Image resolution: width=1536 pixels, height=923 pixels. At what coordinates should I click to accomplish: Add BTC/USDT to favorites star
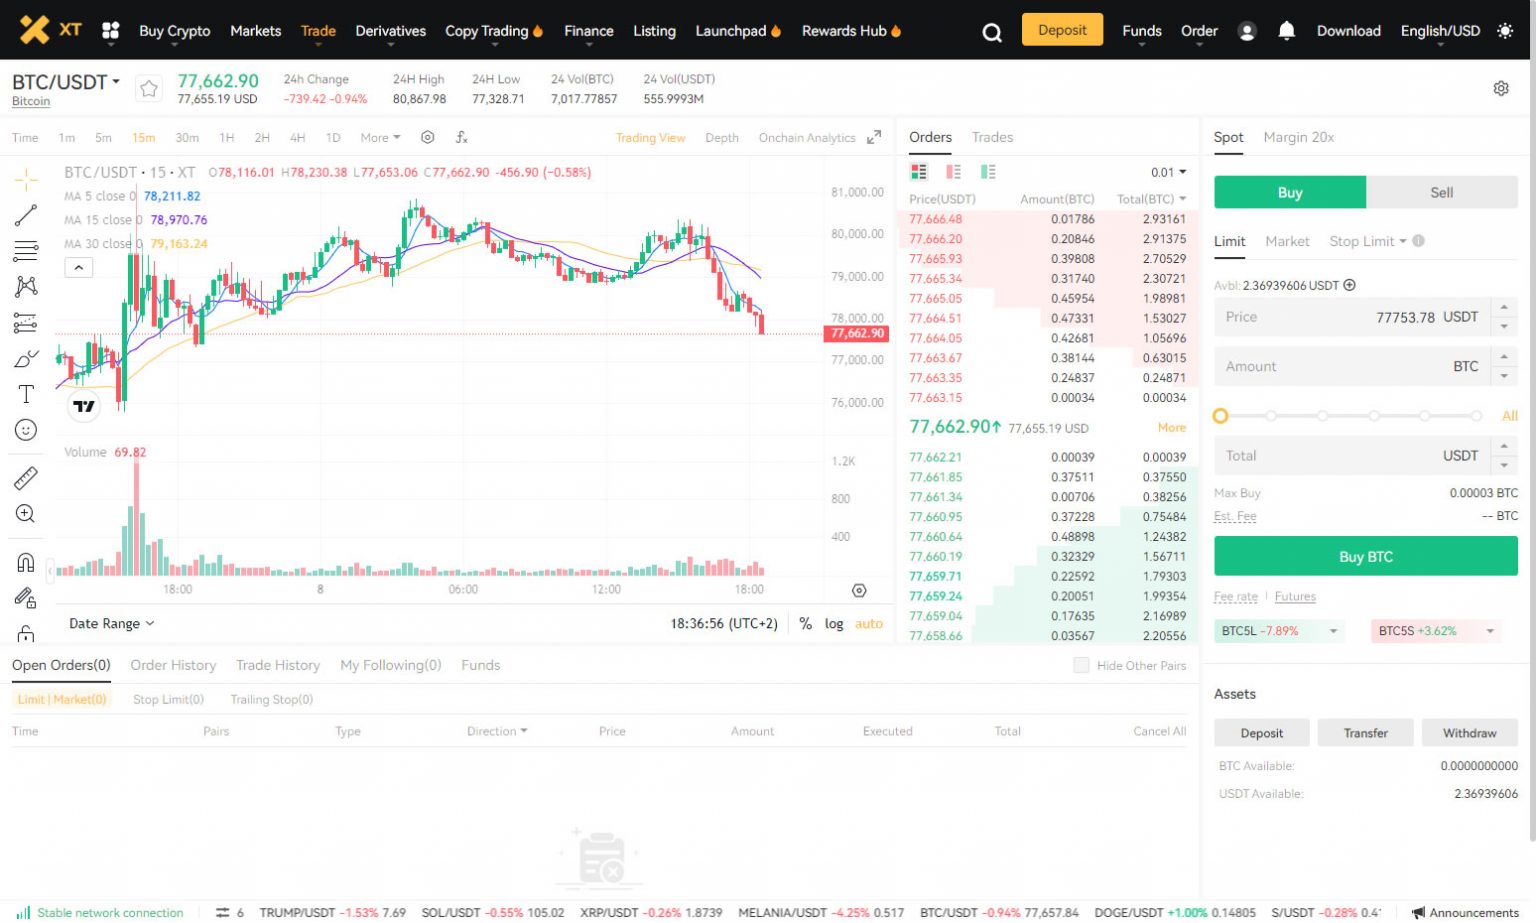pyautogui.click(x=149, y=89)
